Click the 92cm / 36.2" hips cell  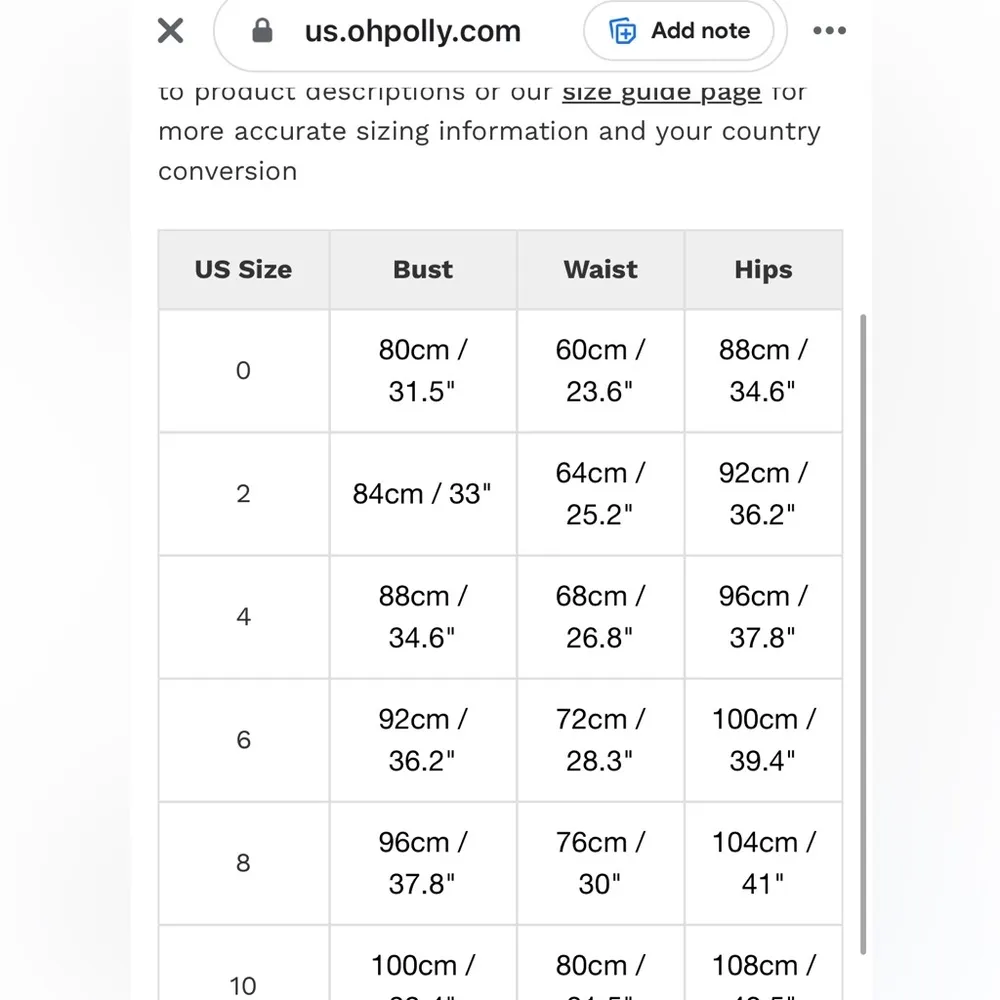pos(763,494)
